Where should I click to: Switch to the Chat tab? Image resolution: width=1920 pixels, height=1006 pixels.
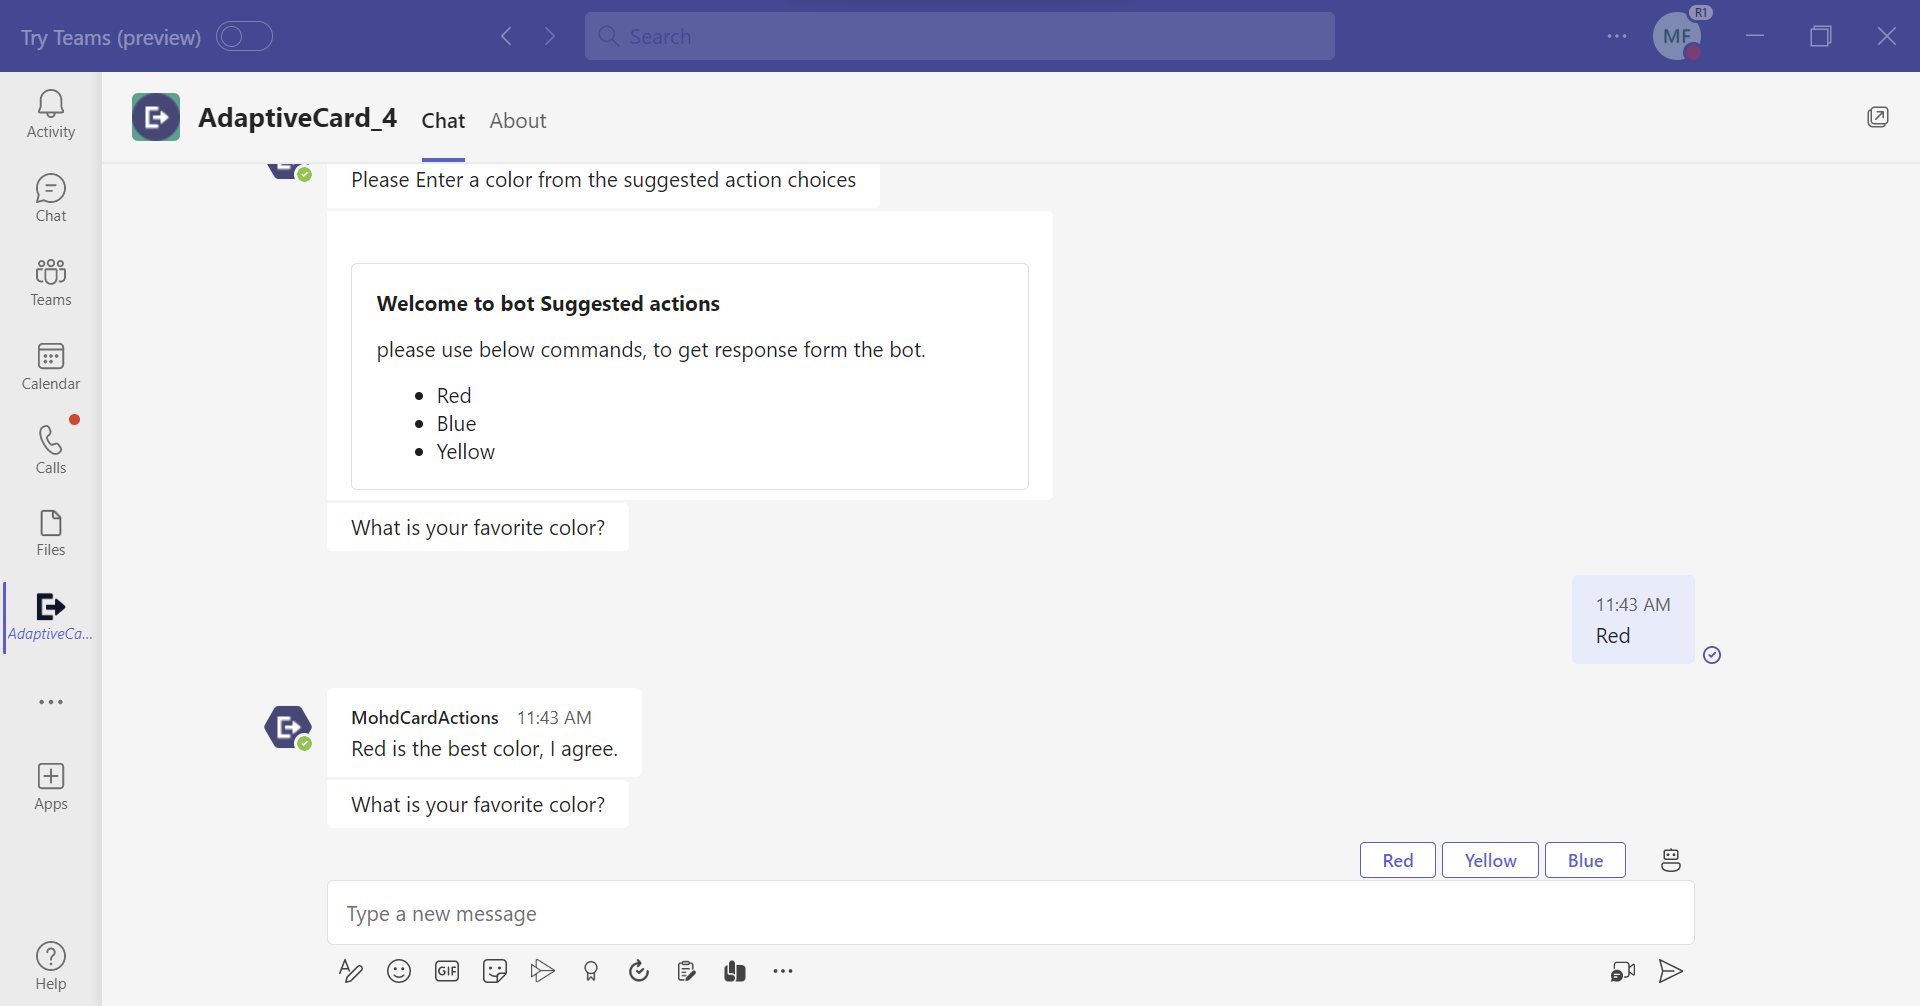(443, 121)
